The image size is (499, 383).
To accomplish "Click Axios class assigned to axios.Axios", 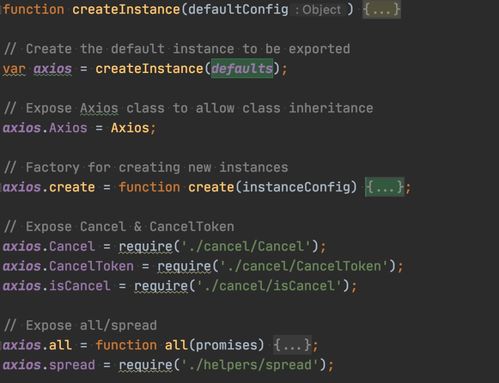I will coord(130,128).
